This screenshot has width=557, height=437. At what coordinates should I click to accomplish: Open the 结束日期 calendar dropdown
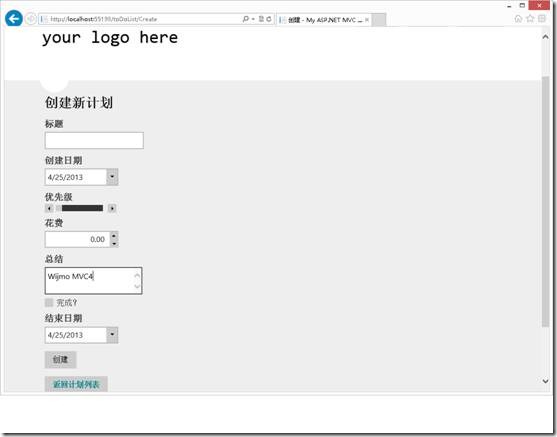click(112, 335)
